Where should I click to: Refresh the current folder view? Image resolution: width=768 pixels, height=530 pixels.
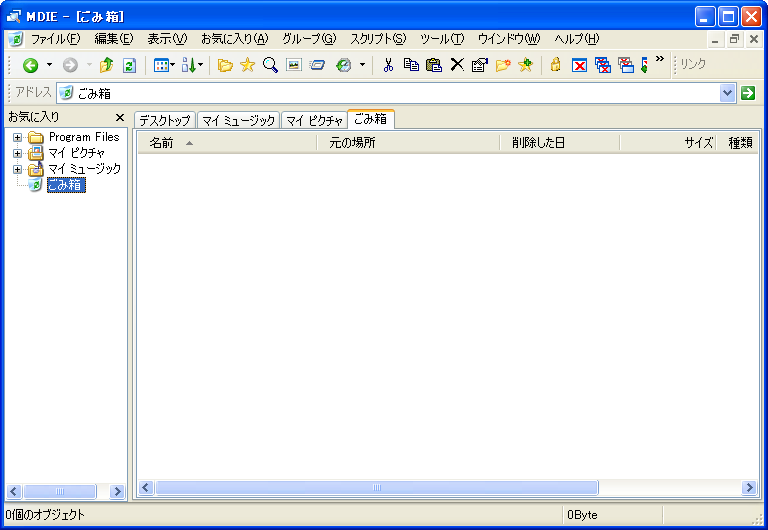[x=129, y=65]
